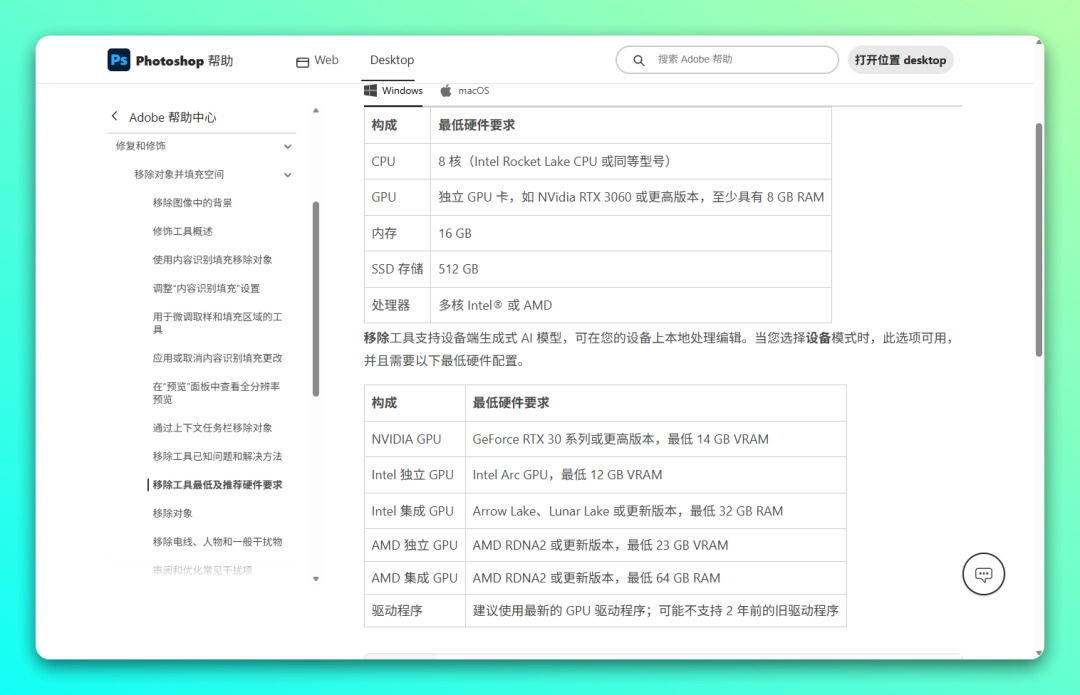Switch to the macOS platform tab
This screenshot has width=1080, height=695.
466,91
